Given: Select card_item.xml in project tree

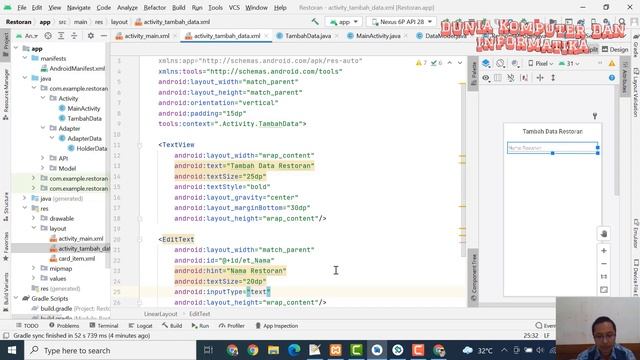Looking at the screenshot, I should coord(72,258).
